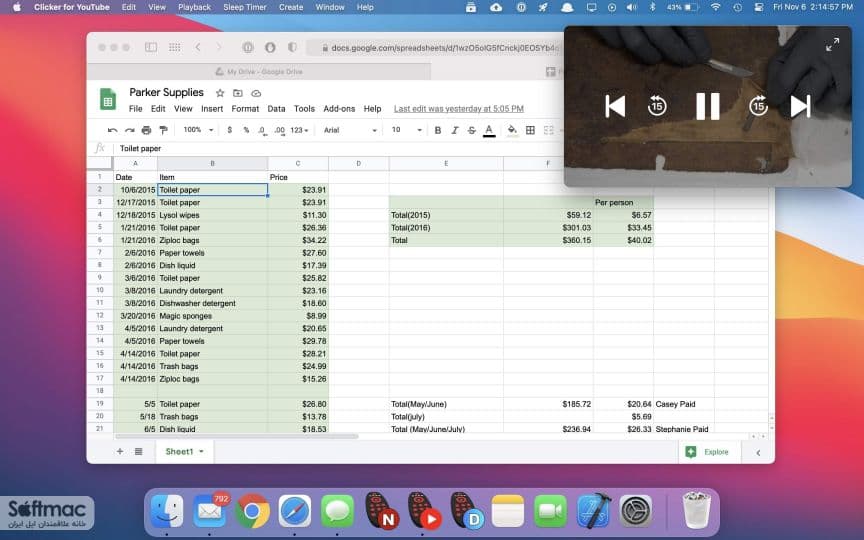Image resolution: width=864 pixels, height=540 pixels.
Task: Expand the video player to full size
Action: (832, 45)
